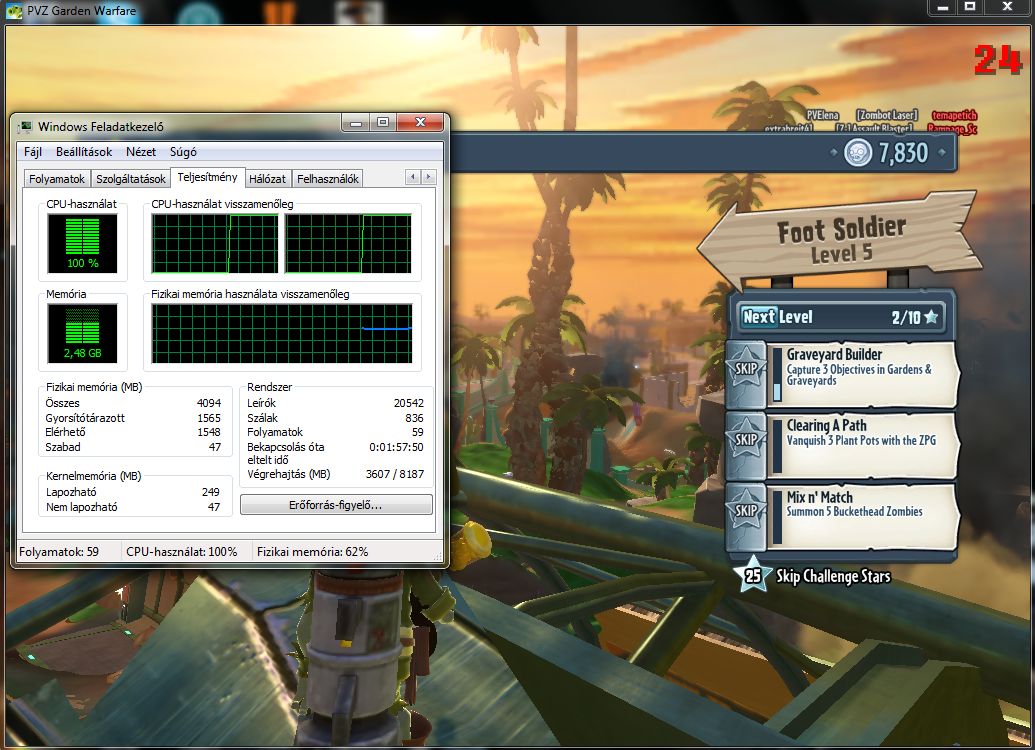
Task: Click the Zombot Laser label
Action: click(x=886, y=115)
